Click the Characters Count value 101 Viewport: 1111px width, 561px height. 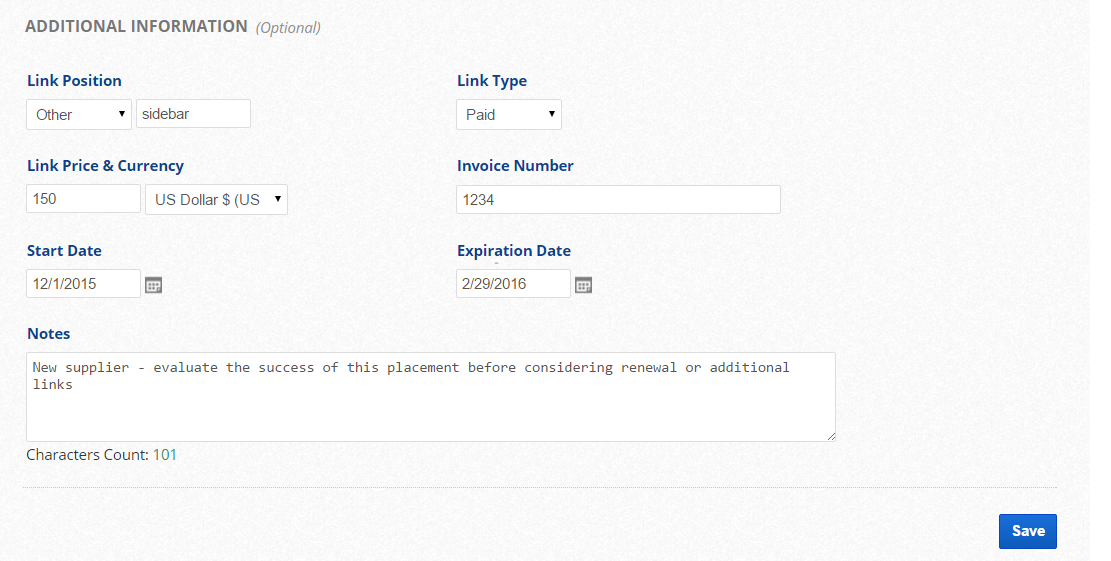pos(165,455)
